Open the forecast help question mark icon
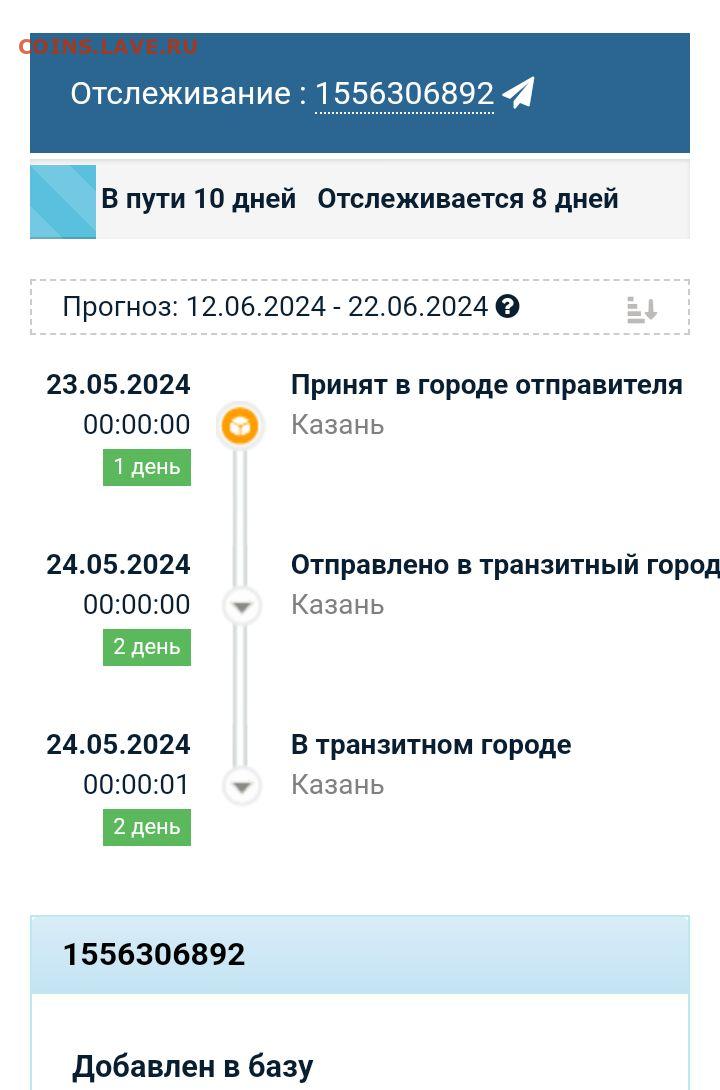 (507, 306)
